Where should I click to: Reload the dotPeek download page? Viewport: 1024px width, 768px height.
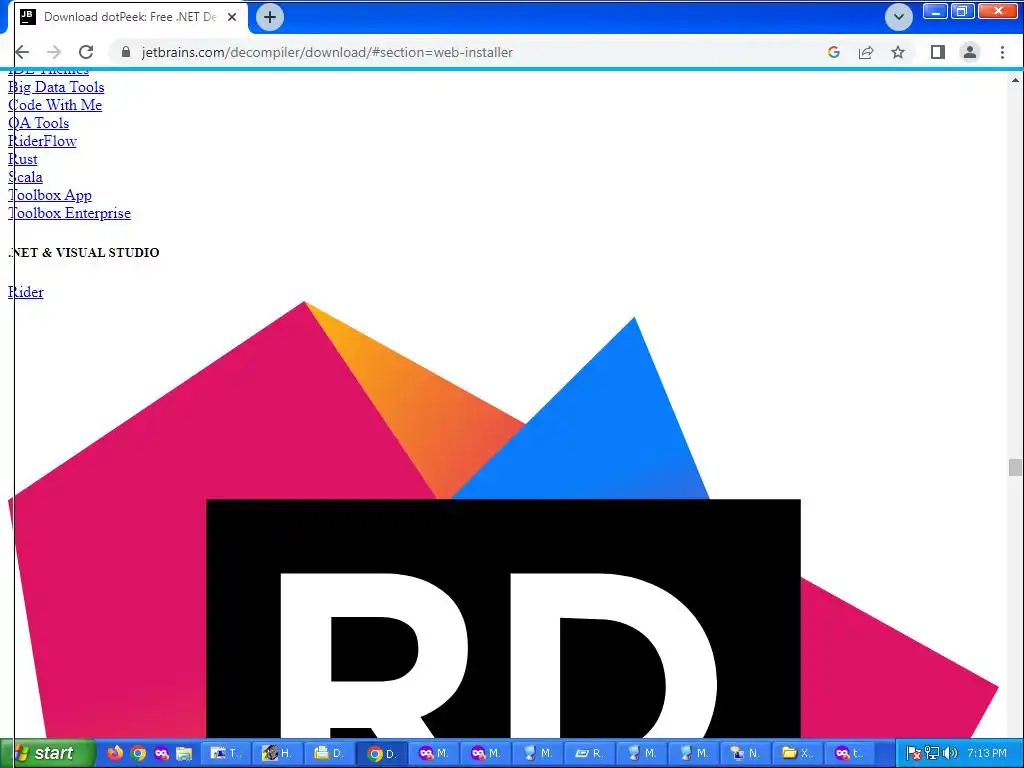point(86,52)
